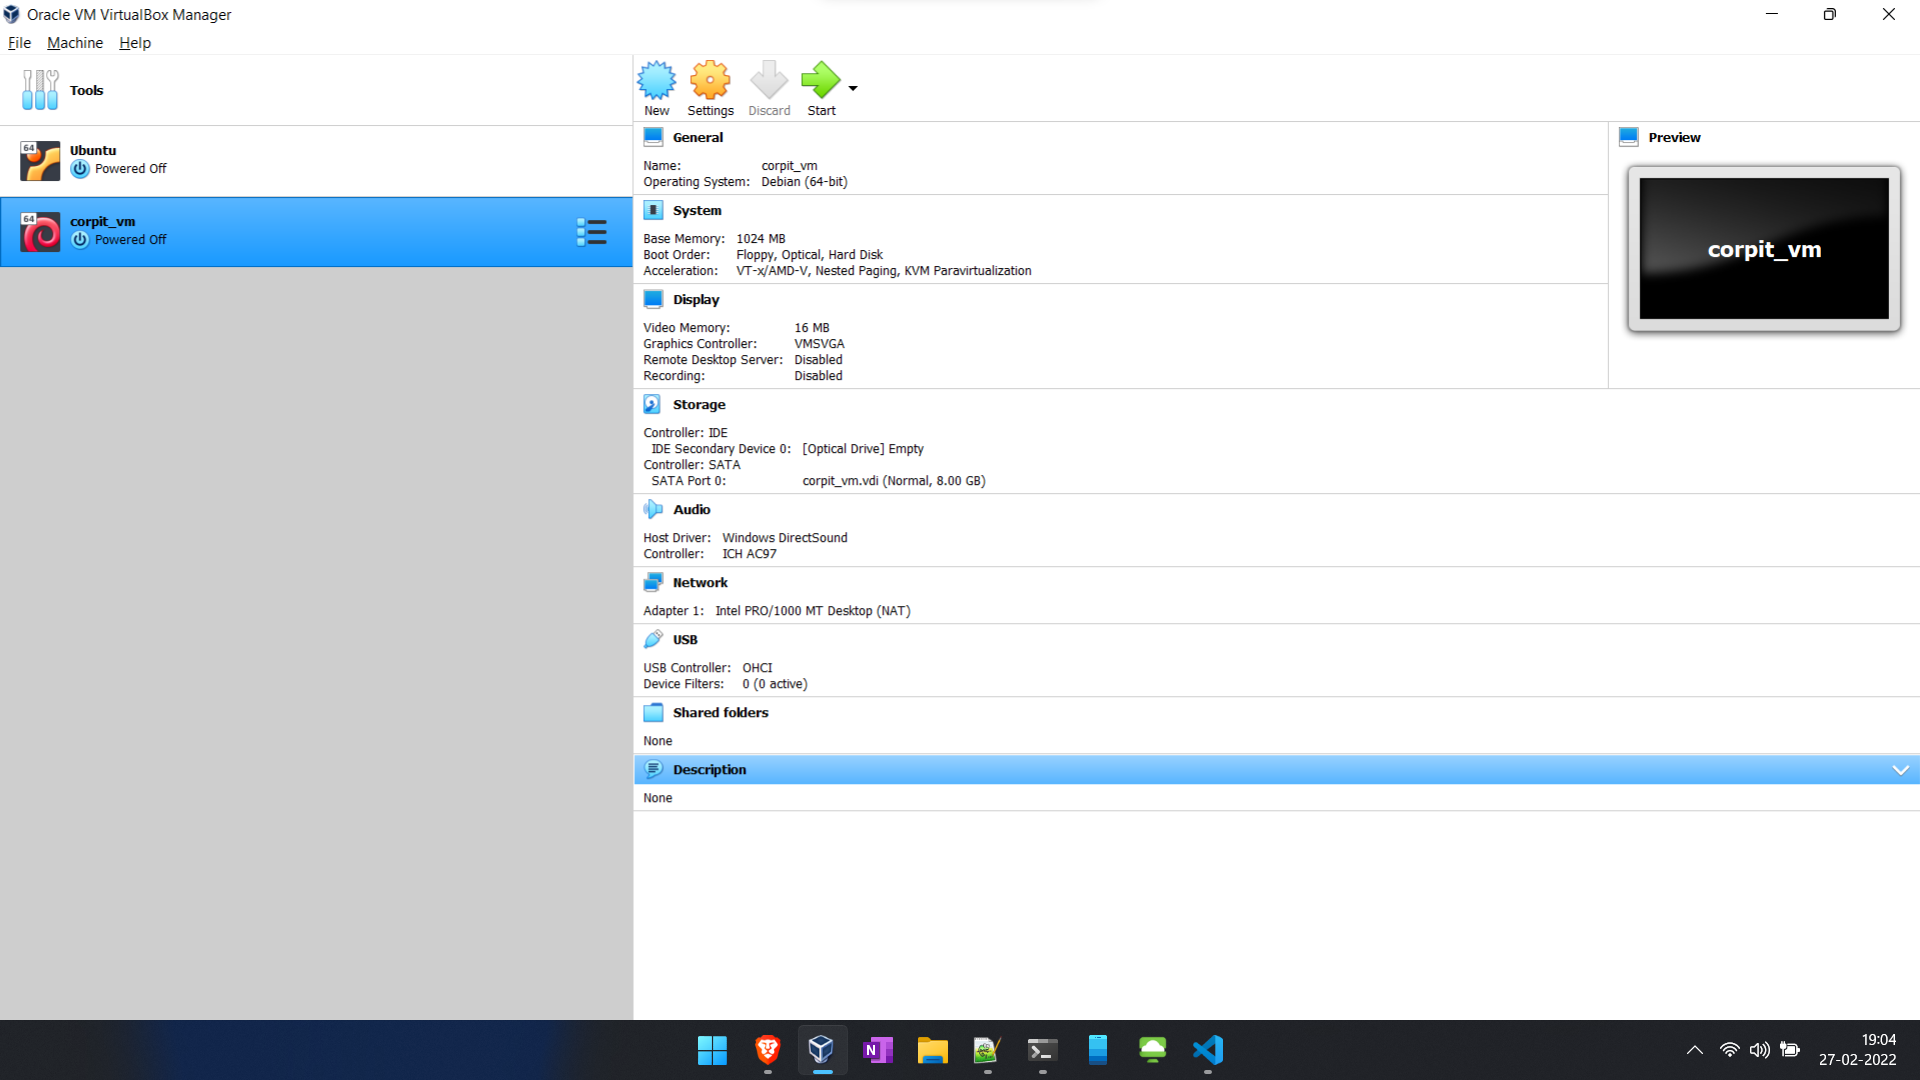This screenshot has height=1080, width=1920.
Task: Open Settings gear for corpit_vm
Action: click(710, 81)
